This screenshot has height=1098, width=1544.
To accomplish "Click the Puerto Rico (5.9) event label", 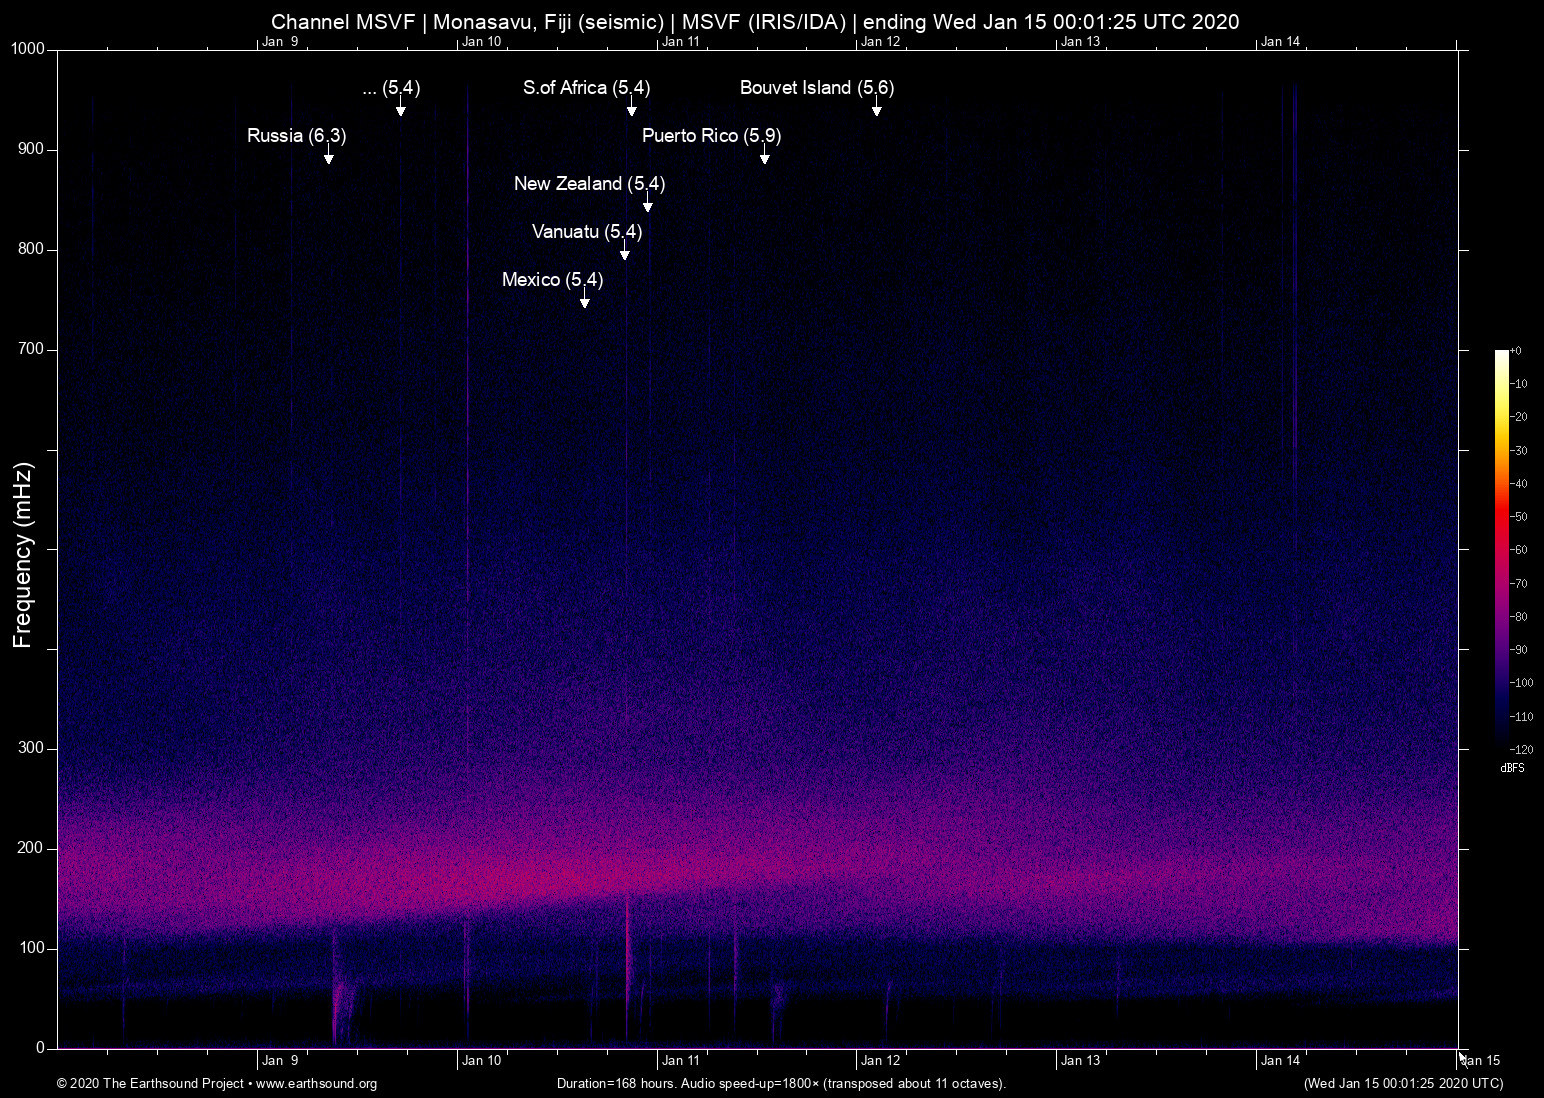I will [x=711, y=136].
